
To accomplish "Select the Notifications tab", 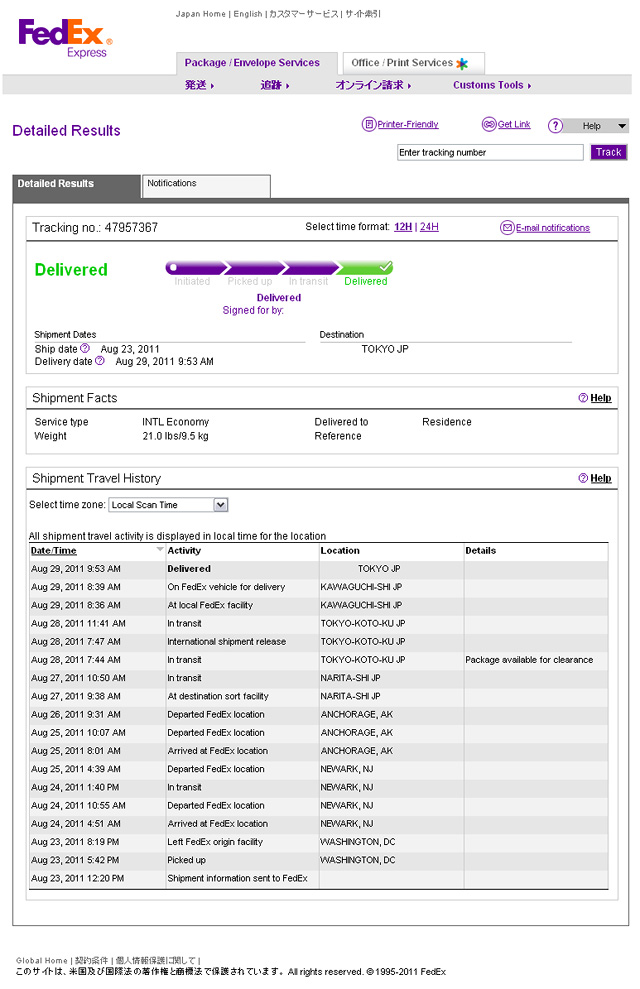I will (207, 186).
